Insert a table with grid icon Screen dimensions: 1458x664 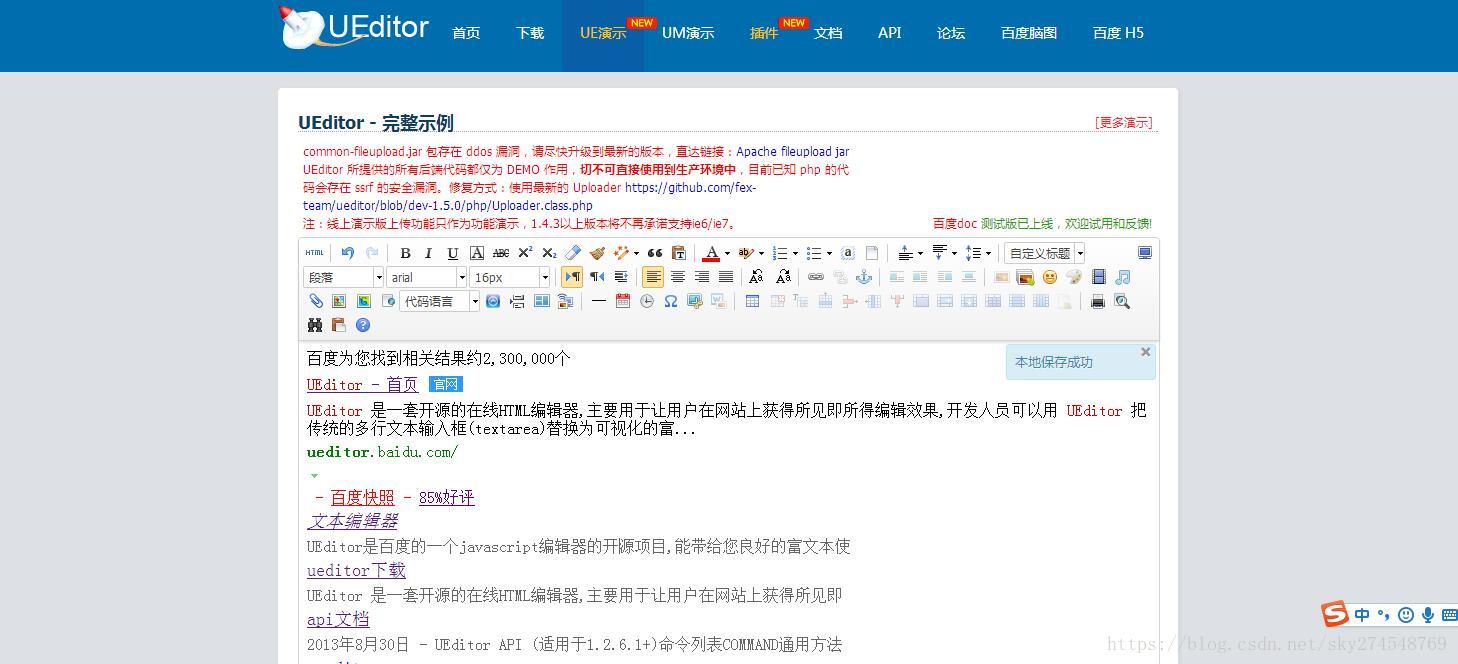[x=752, y=301]
